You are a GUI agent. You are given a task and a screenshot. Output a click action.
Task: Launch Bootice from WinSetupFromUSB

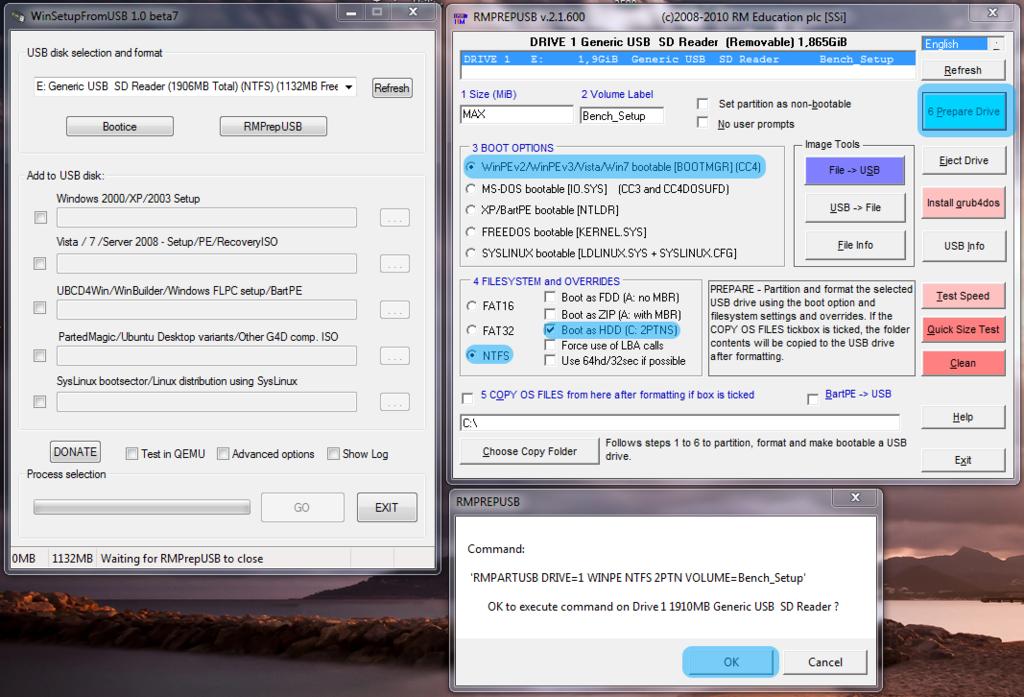[120, 126]
